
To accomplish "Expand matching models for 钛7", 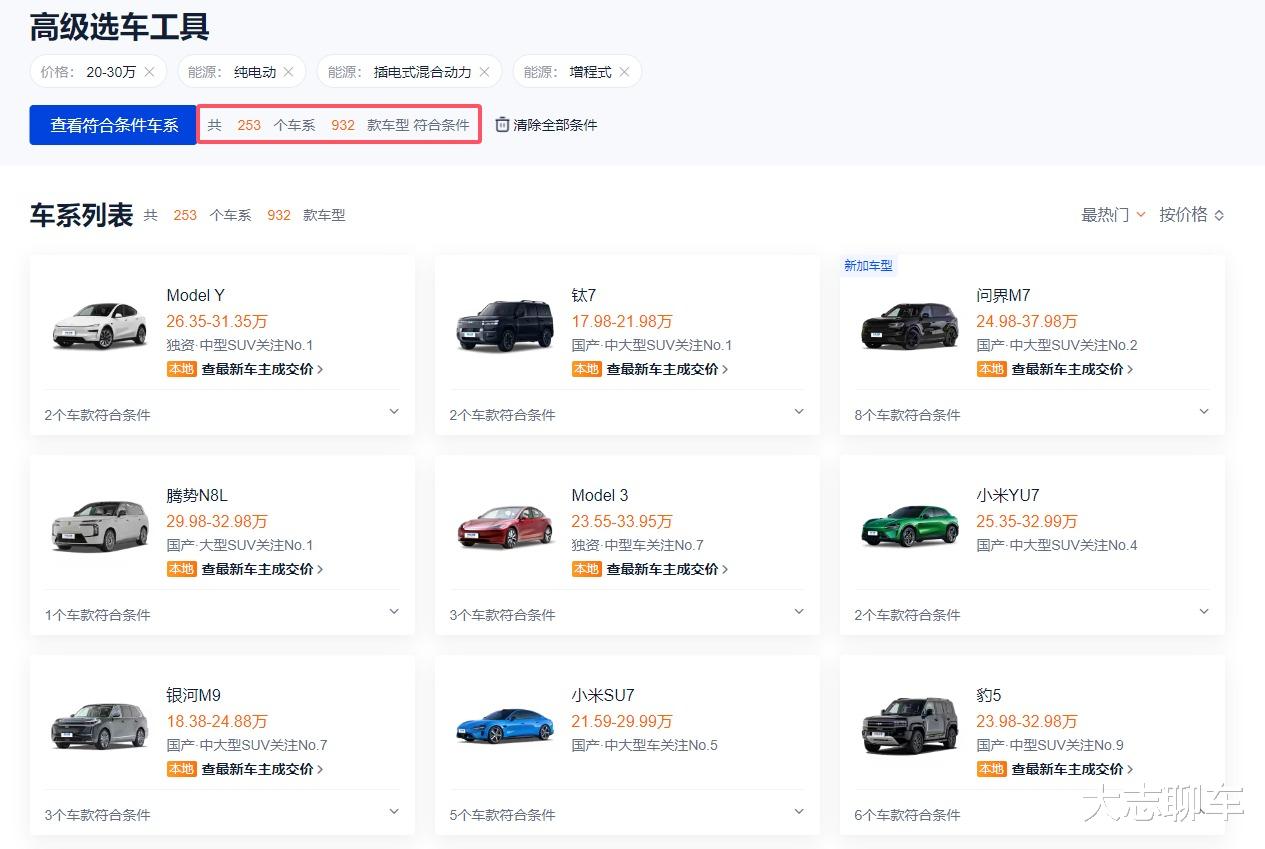I will tap(799, 412).
